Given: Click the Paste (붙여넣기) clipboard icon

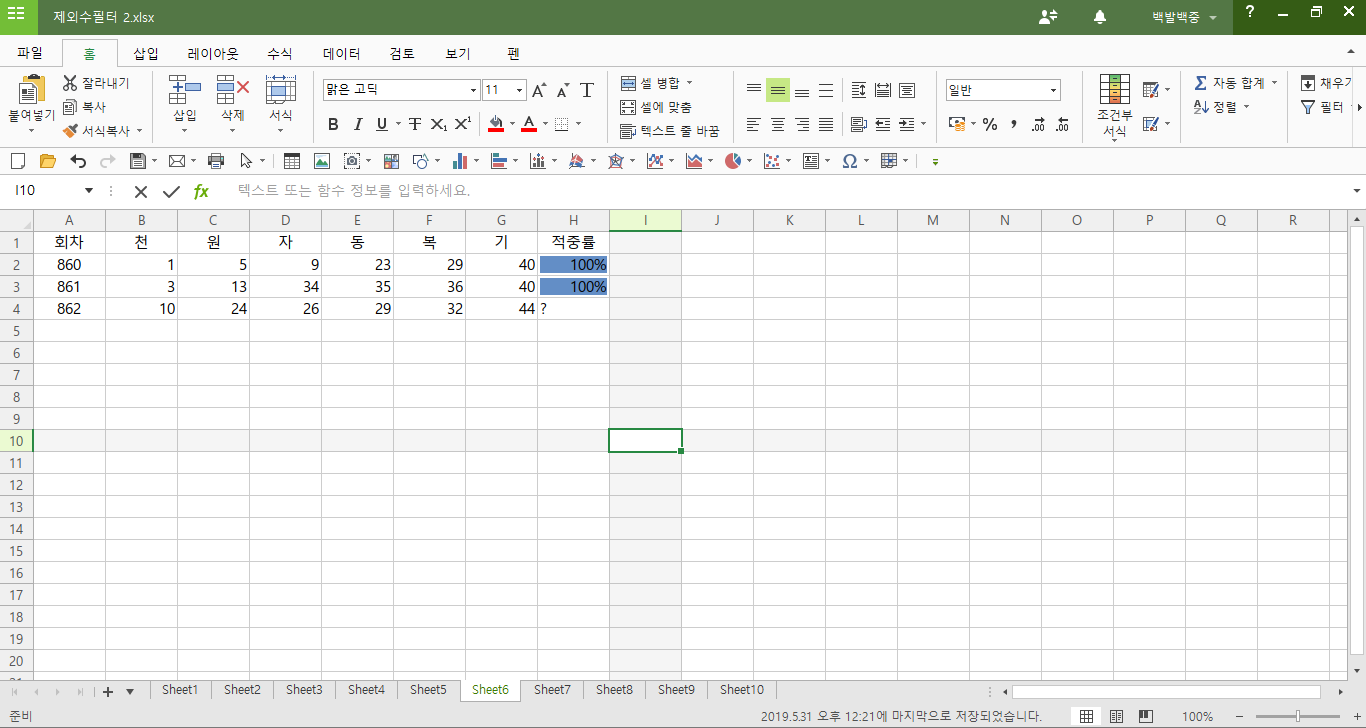Looking at the screenshot, I should 32,91.
